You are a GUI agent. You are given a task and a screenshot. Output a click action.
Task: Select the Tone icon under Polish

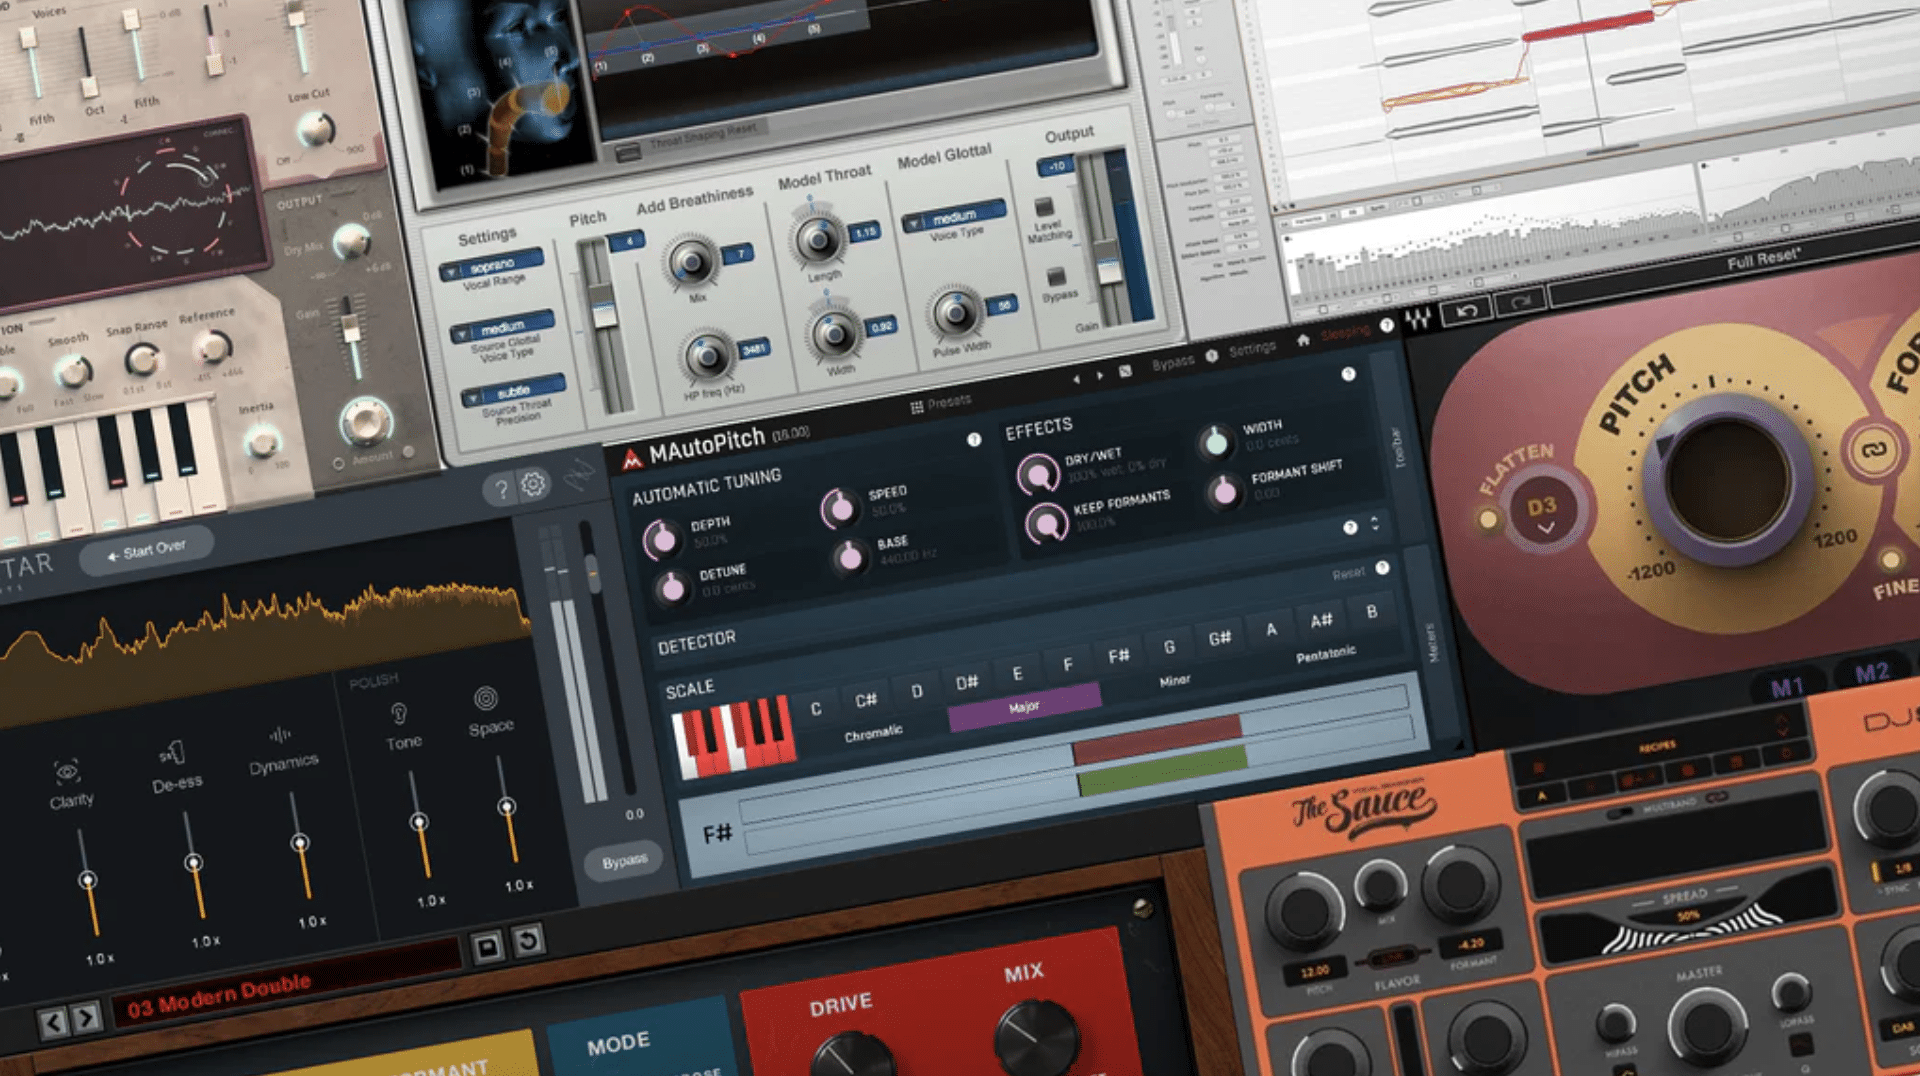(x=399, y=713)
